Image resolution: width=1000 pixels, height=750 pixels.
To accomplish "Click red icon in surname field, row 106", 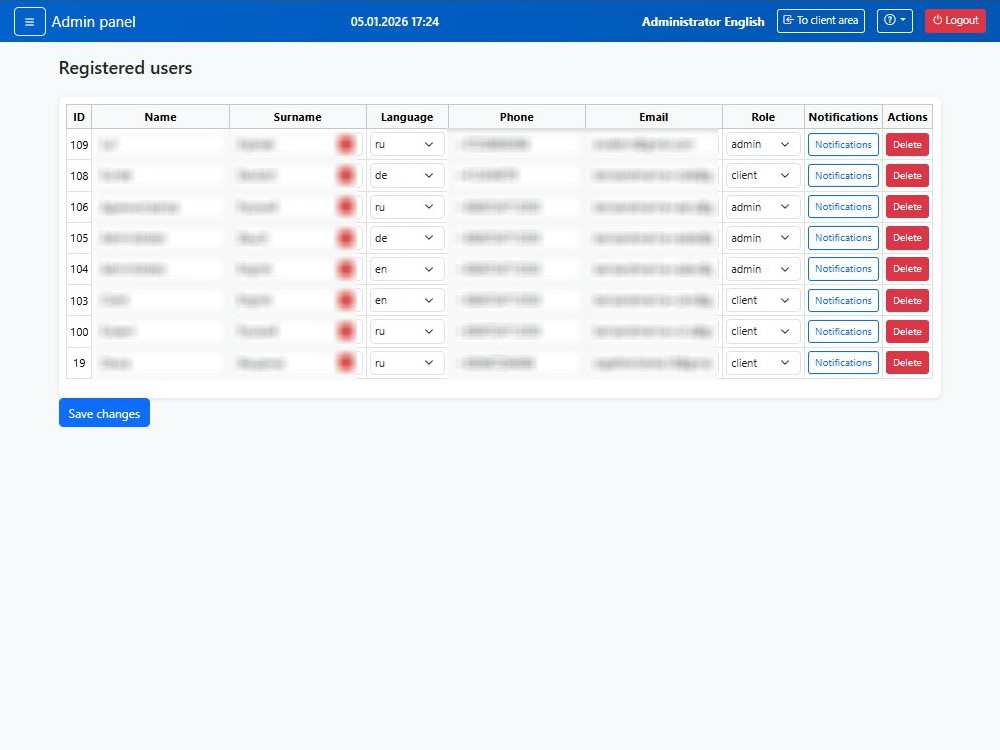I will point(346,207).
